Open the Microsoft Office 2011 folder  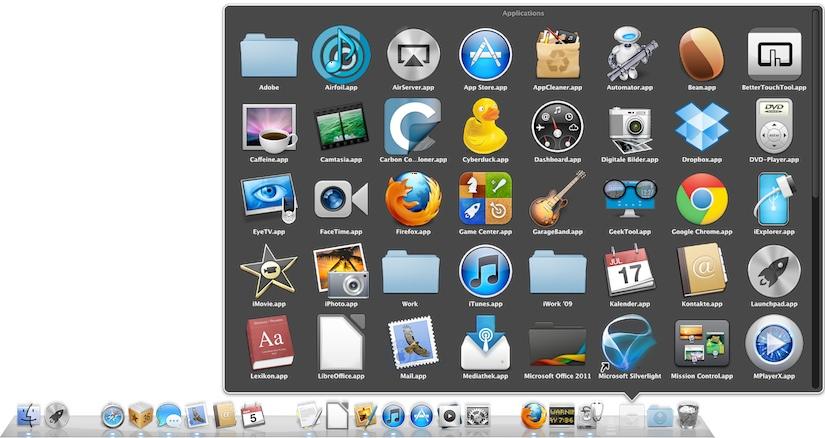(557, 346)
